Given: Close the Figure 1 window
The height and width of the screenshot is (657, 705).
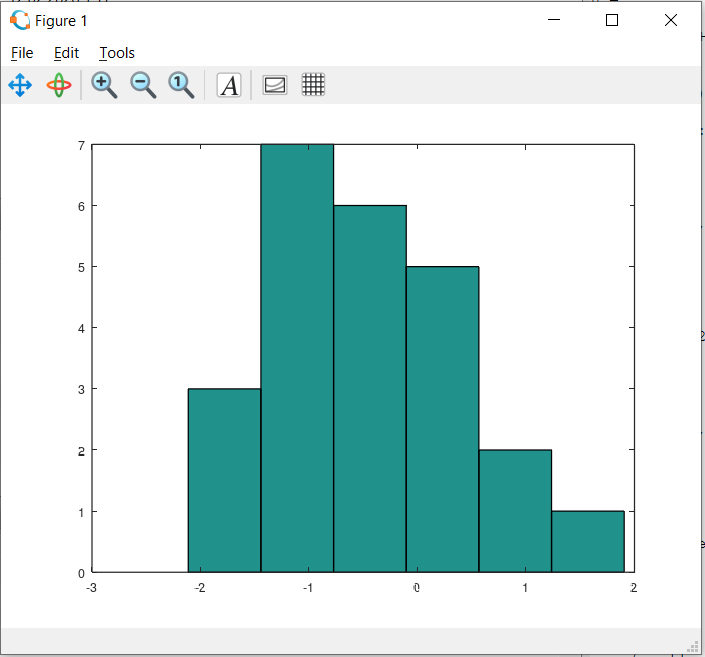Looking at the screenshot, I should coord(671,20).
